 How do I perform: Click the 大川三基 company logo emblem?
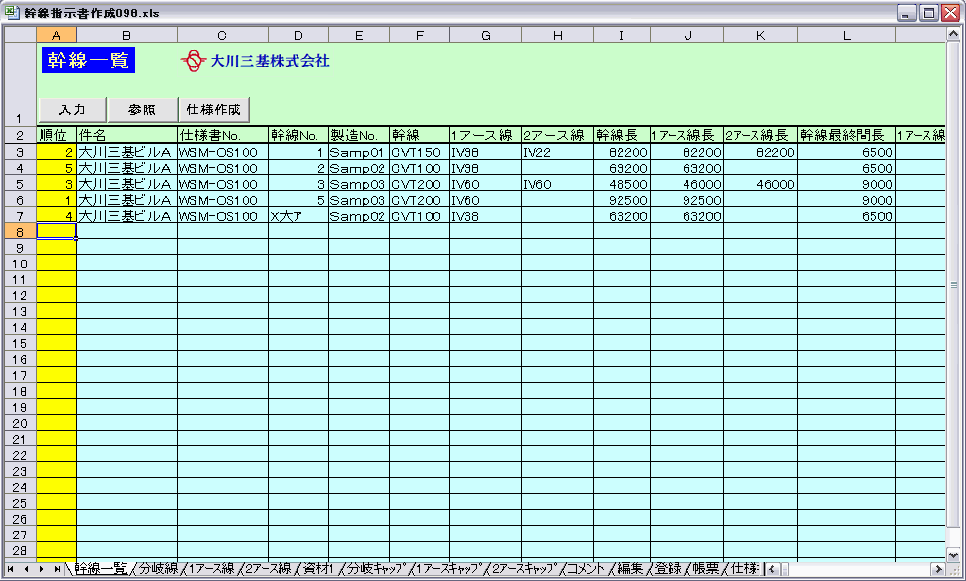tap(193, 60)
